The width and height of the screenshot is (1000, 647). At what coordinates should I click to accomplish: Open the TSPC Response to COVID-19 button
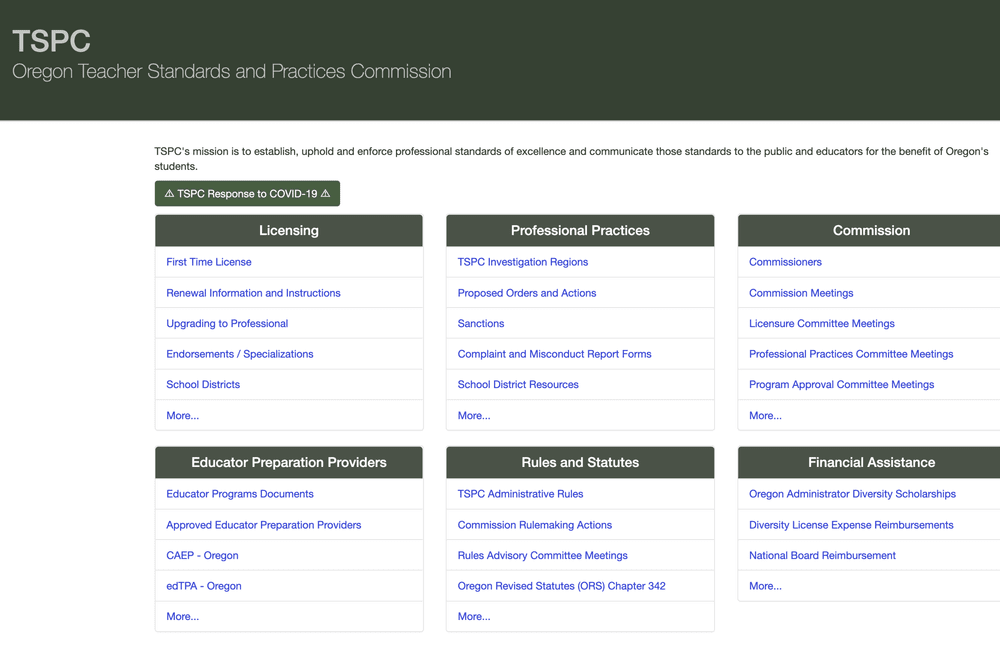tap(247, 193)
